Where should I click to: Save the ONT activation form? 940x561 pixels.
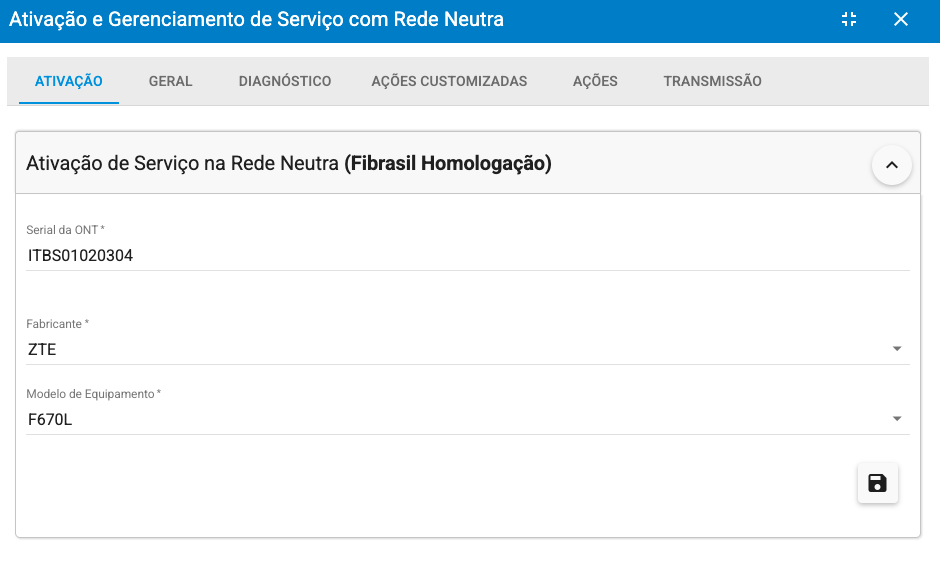(x=877, y=484)
